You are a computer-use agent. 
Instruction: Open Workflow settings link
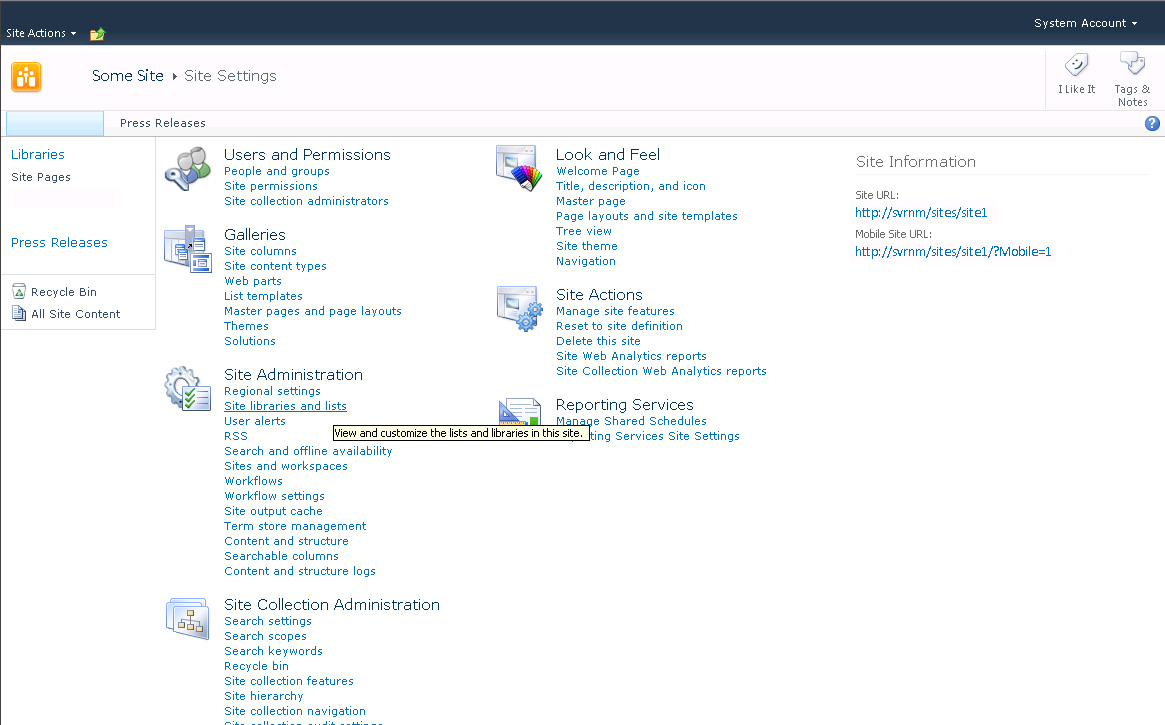point(274,495)
